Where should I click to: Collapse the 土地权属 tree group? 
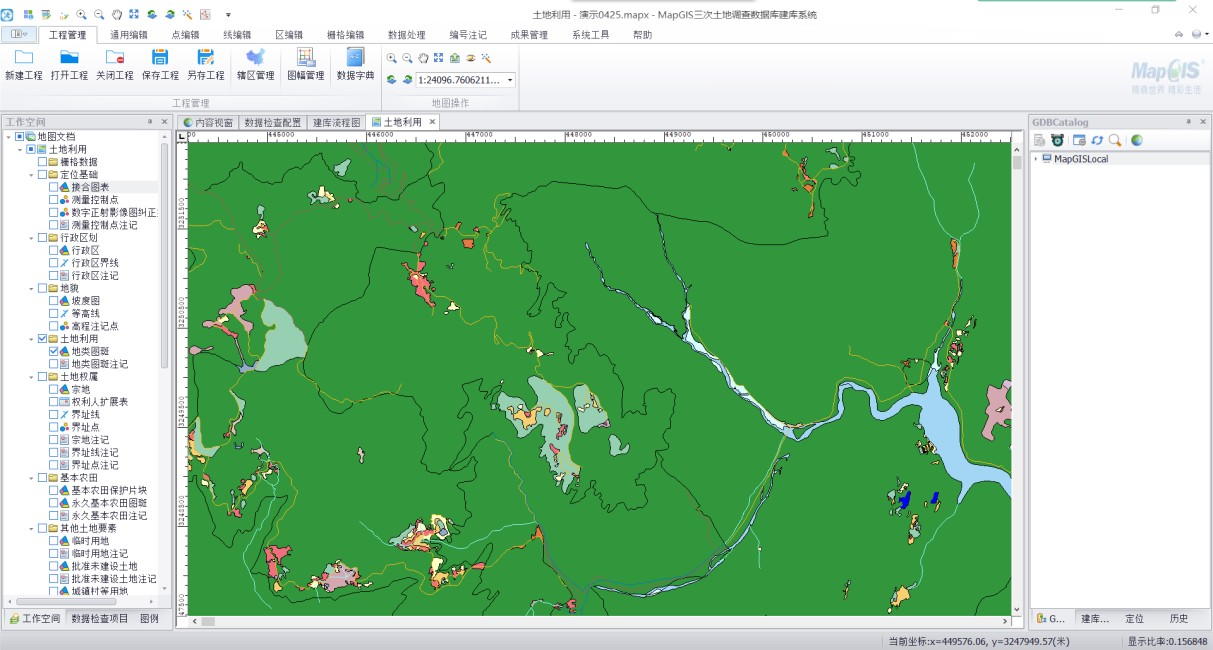tap(32, 376)
